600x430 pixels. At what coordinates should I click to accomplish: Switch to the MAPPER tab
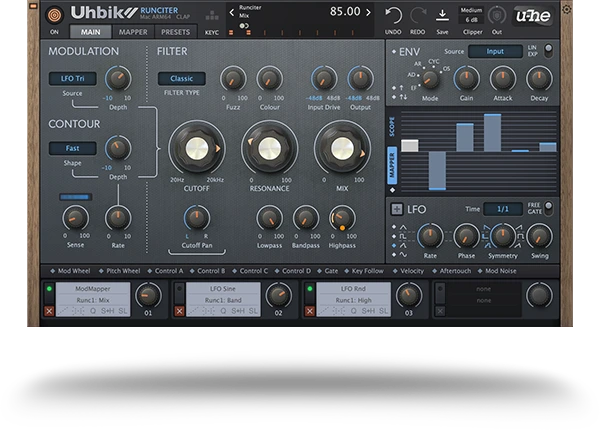click(x=133, y=32)
